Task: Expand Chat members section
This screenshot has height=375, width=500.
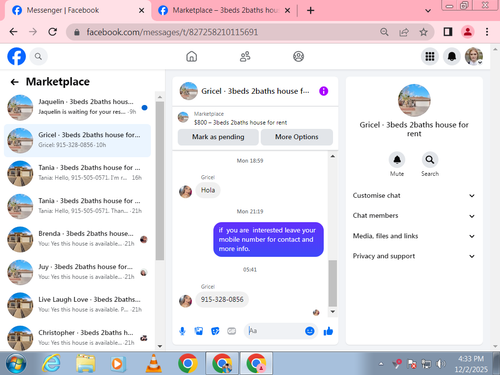Action: click(414, 216)
